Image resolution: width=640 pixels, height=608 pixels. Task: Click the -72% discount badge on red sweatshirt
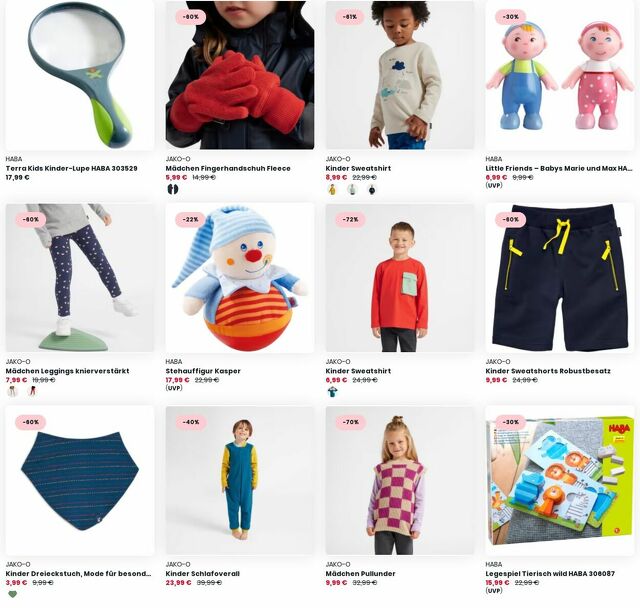[x=350, y=220]
